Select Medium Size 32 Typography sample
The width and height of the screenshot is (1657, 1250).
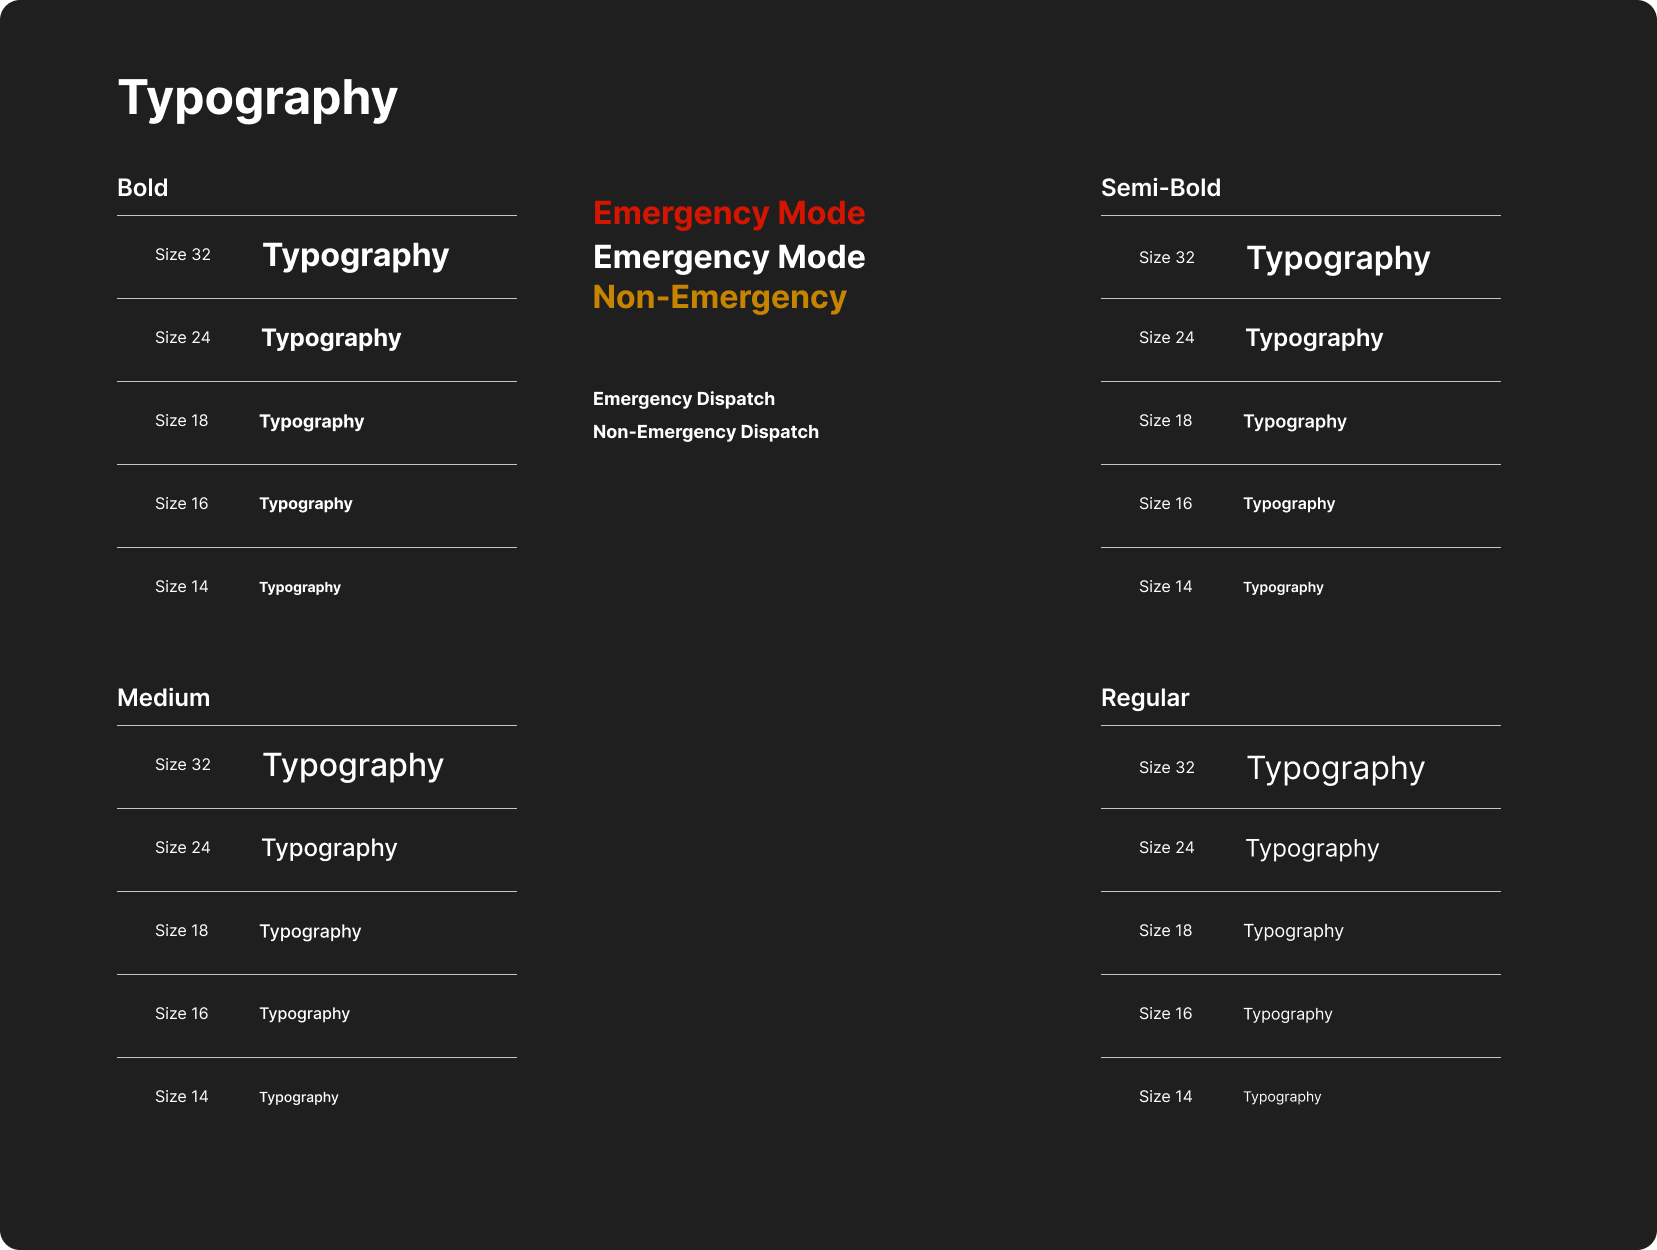[353, 766]
